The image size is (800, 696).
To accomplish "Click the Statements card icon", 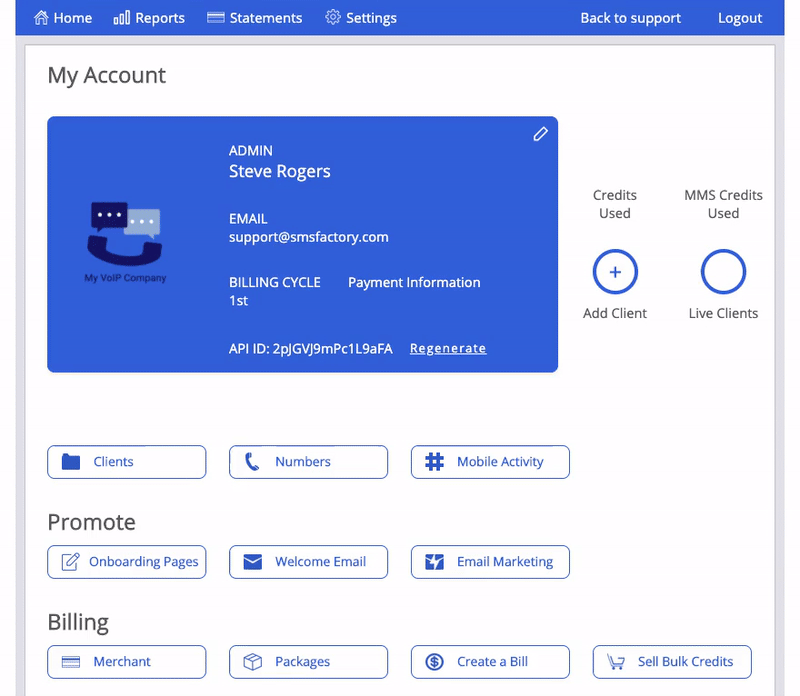I will click(215, 18).
